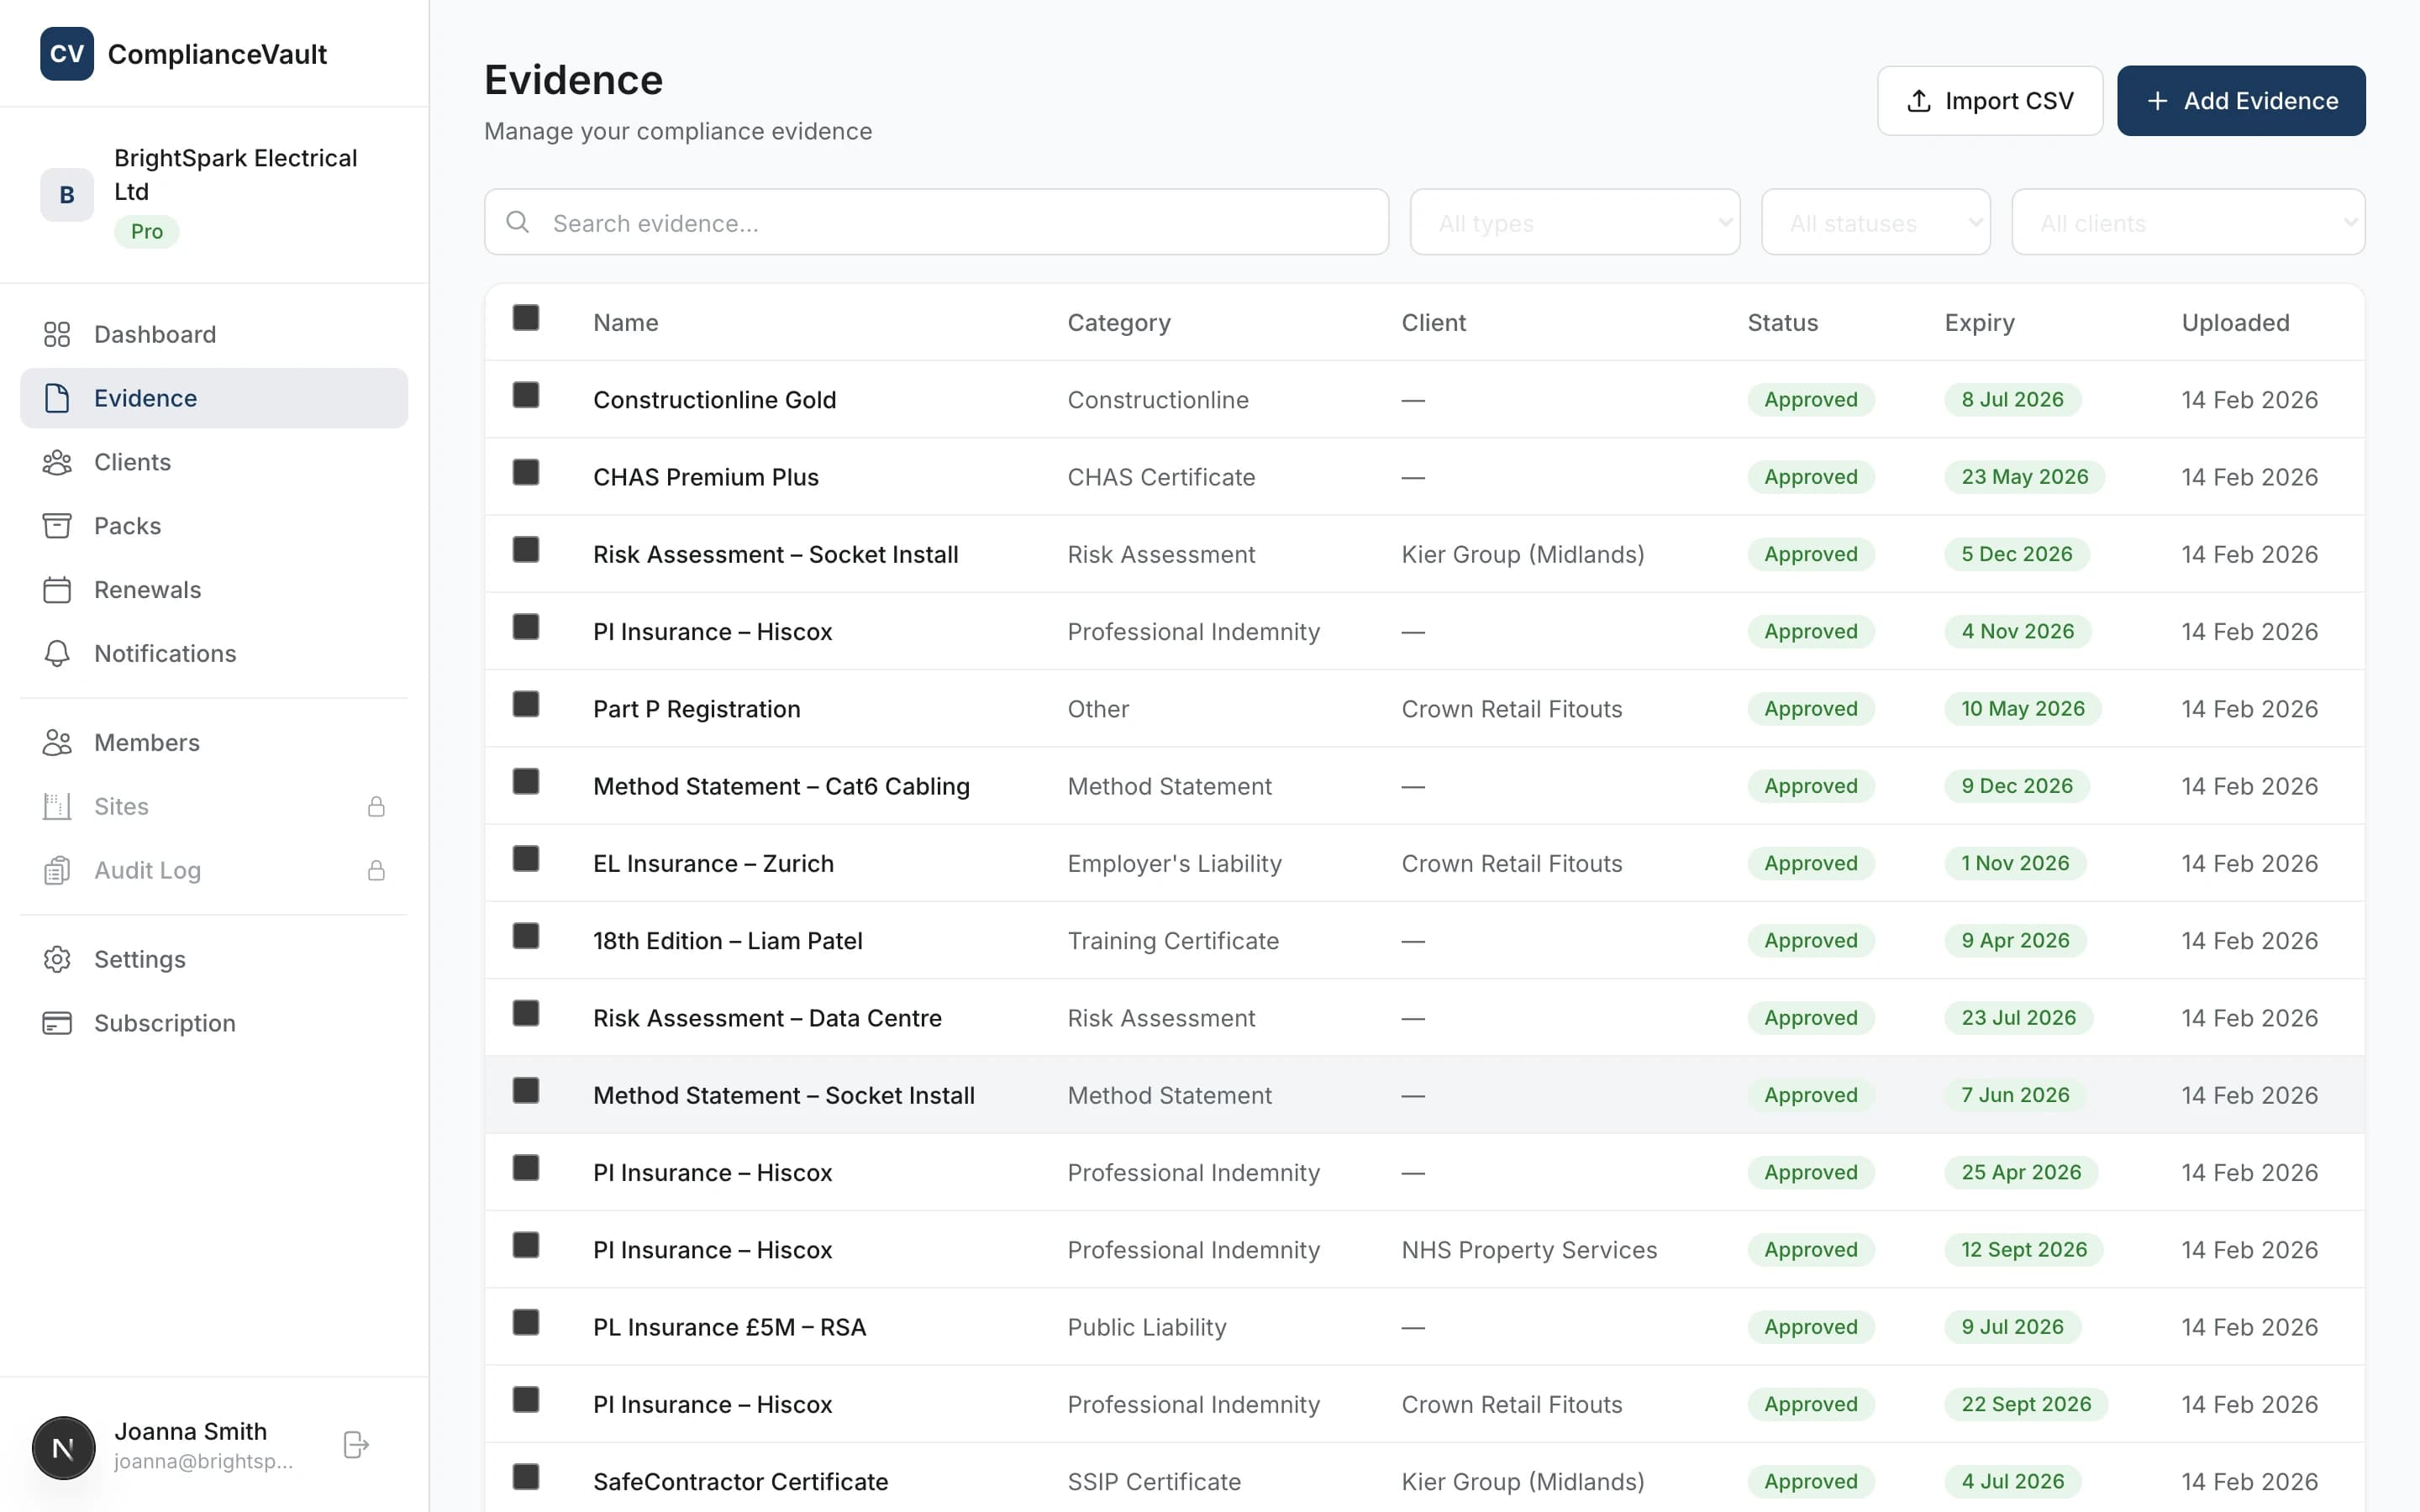Click the Notifications bell icon
This screenshot has height=1512, width=2420.
[57, 653]
